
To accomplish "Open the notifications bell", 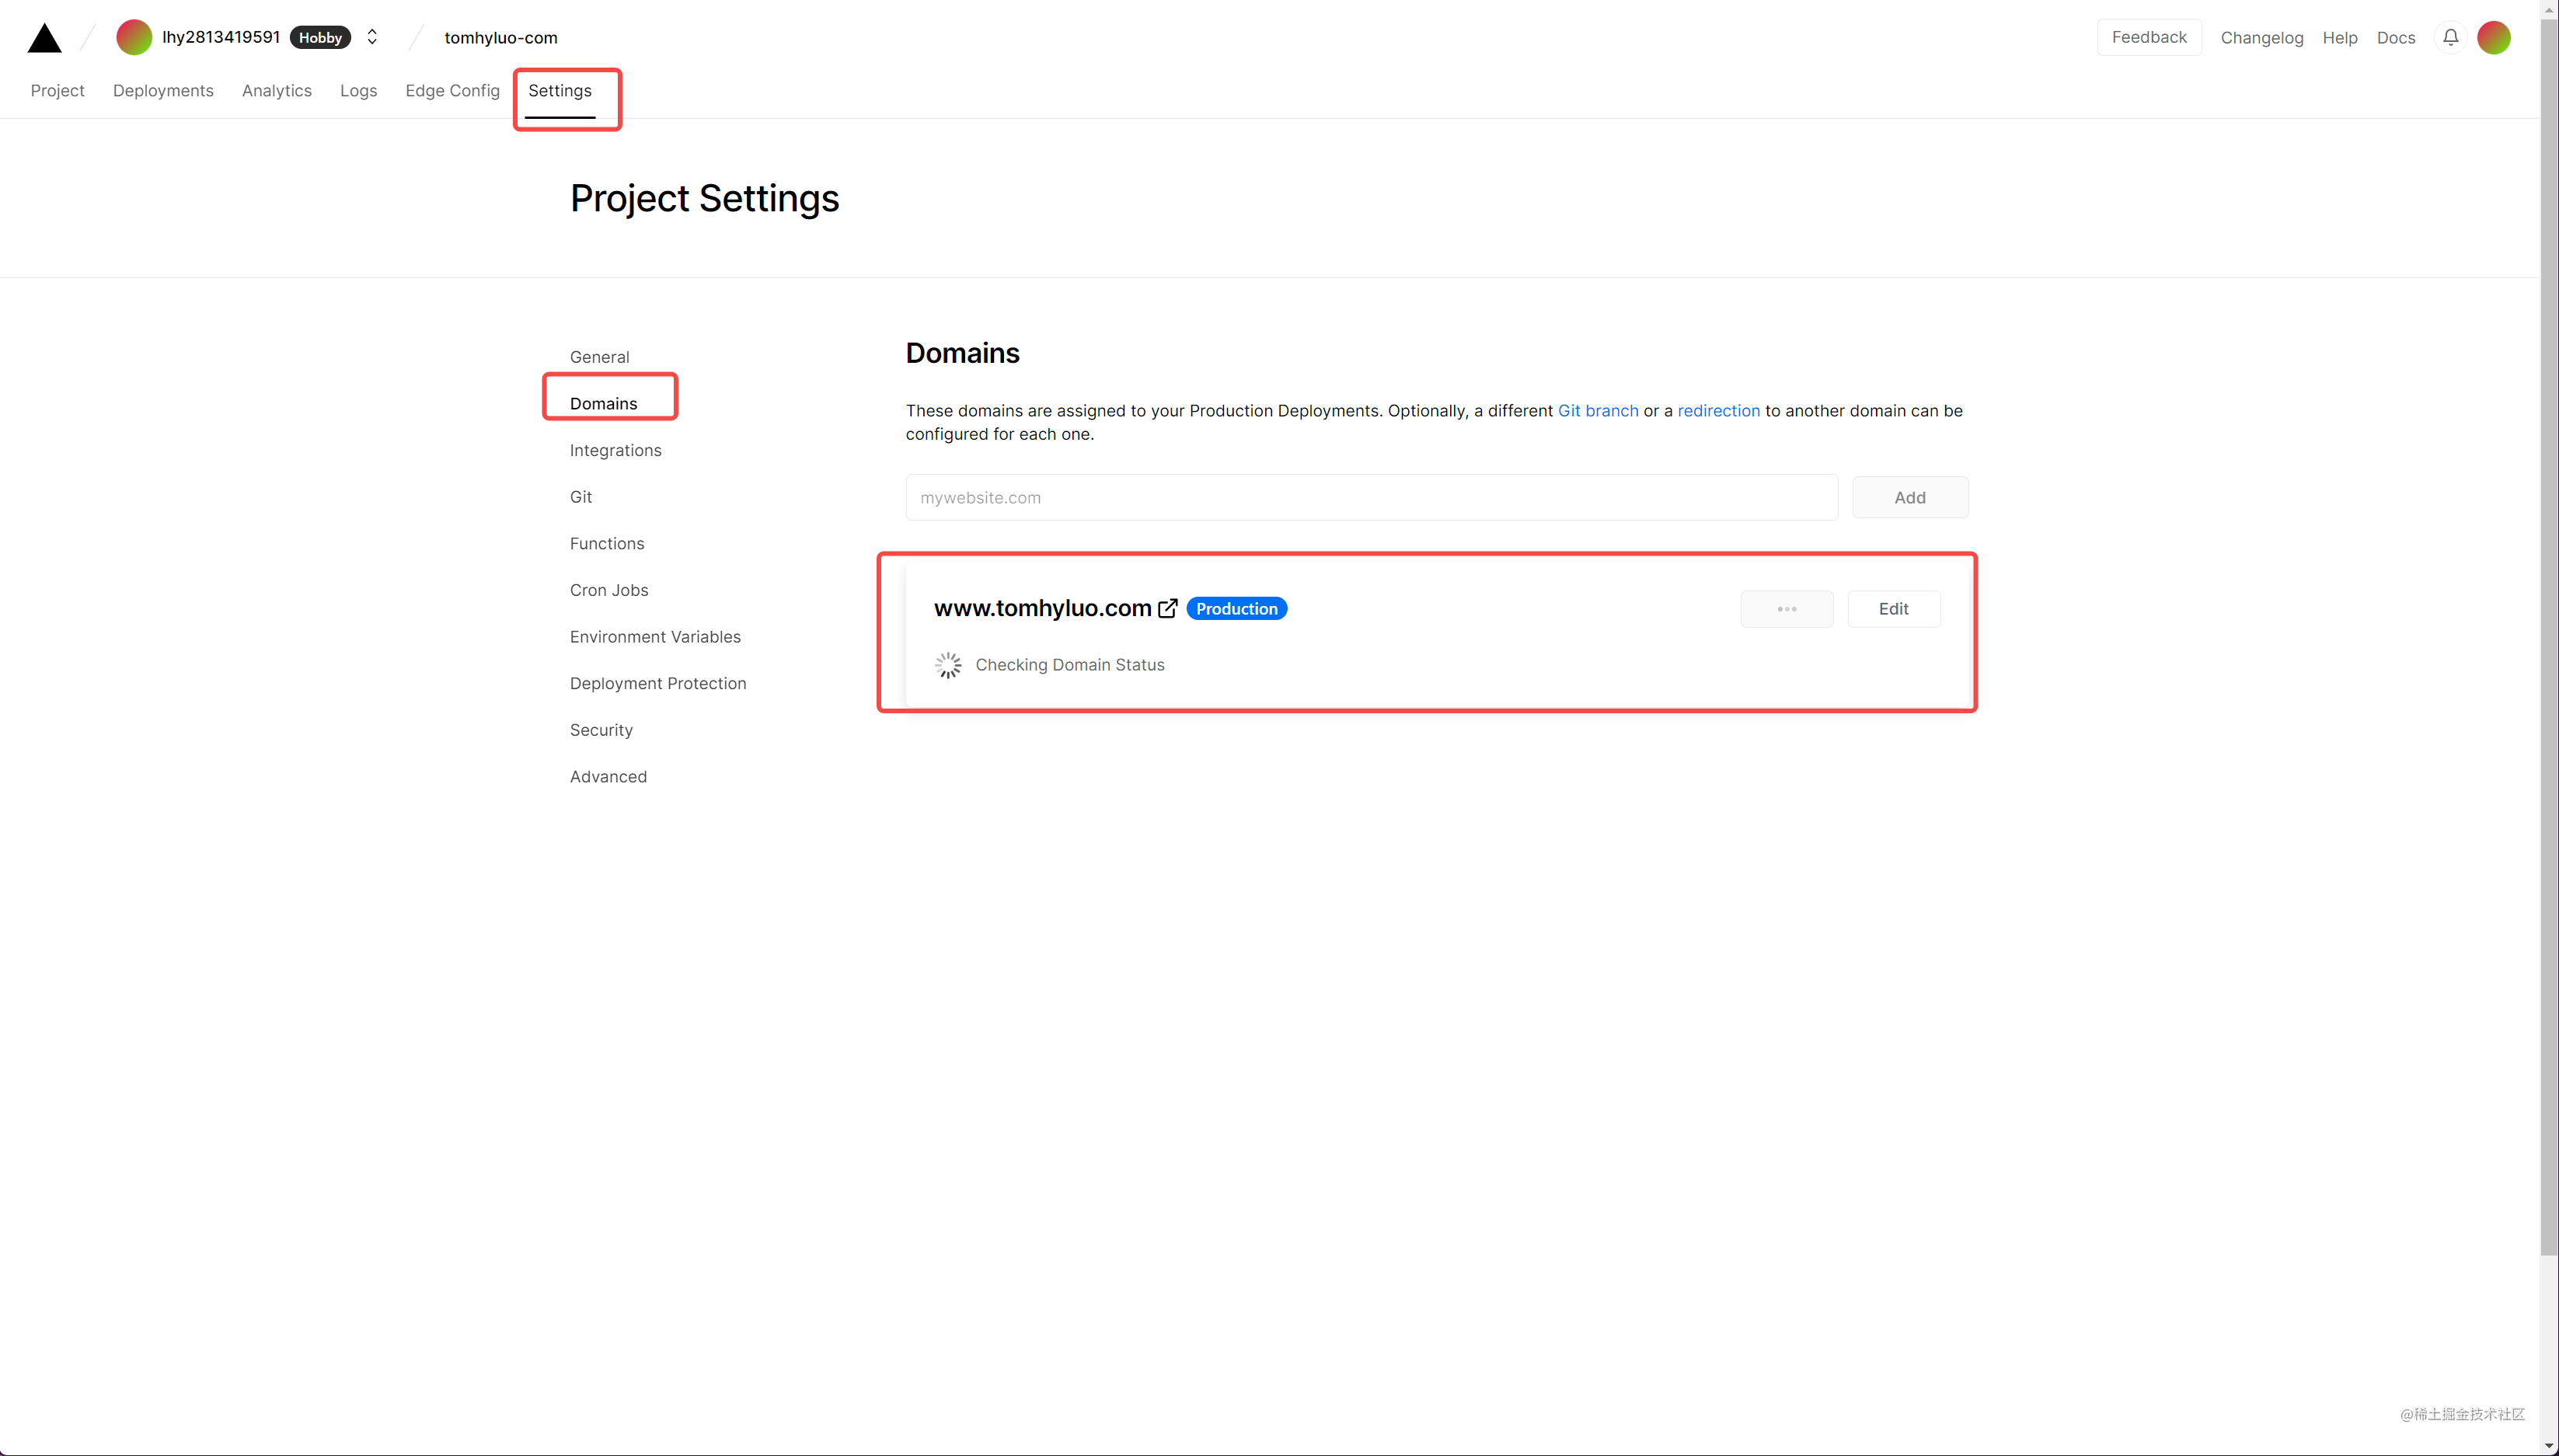I will point(2450,37).
